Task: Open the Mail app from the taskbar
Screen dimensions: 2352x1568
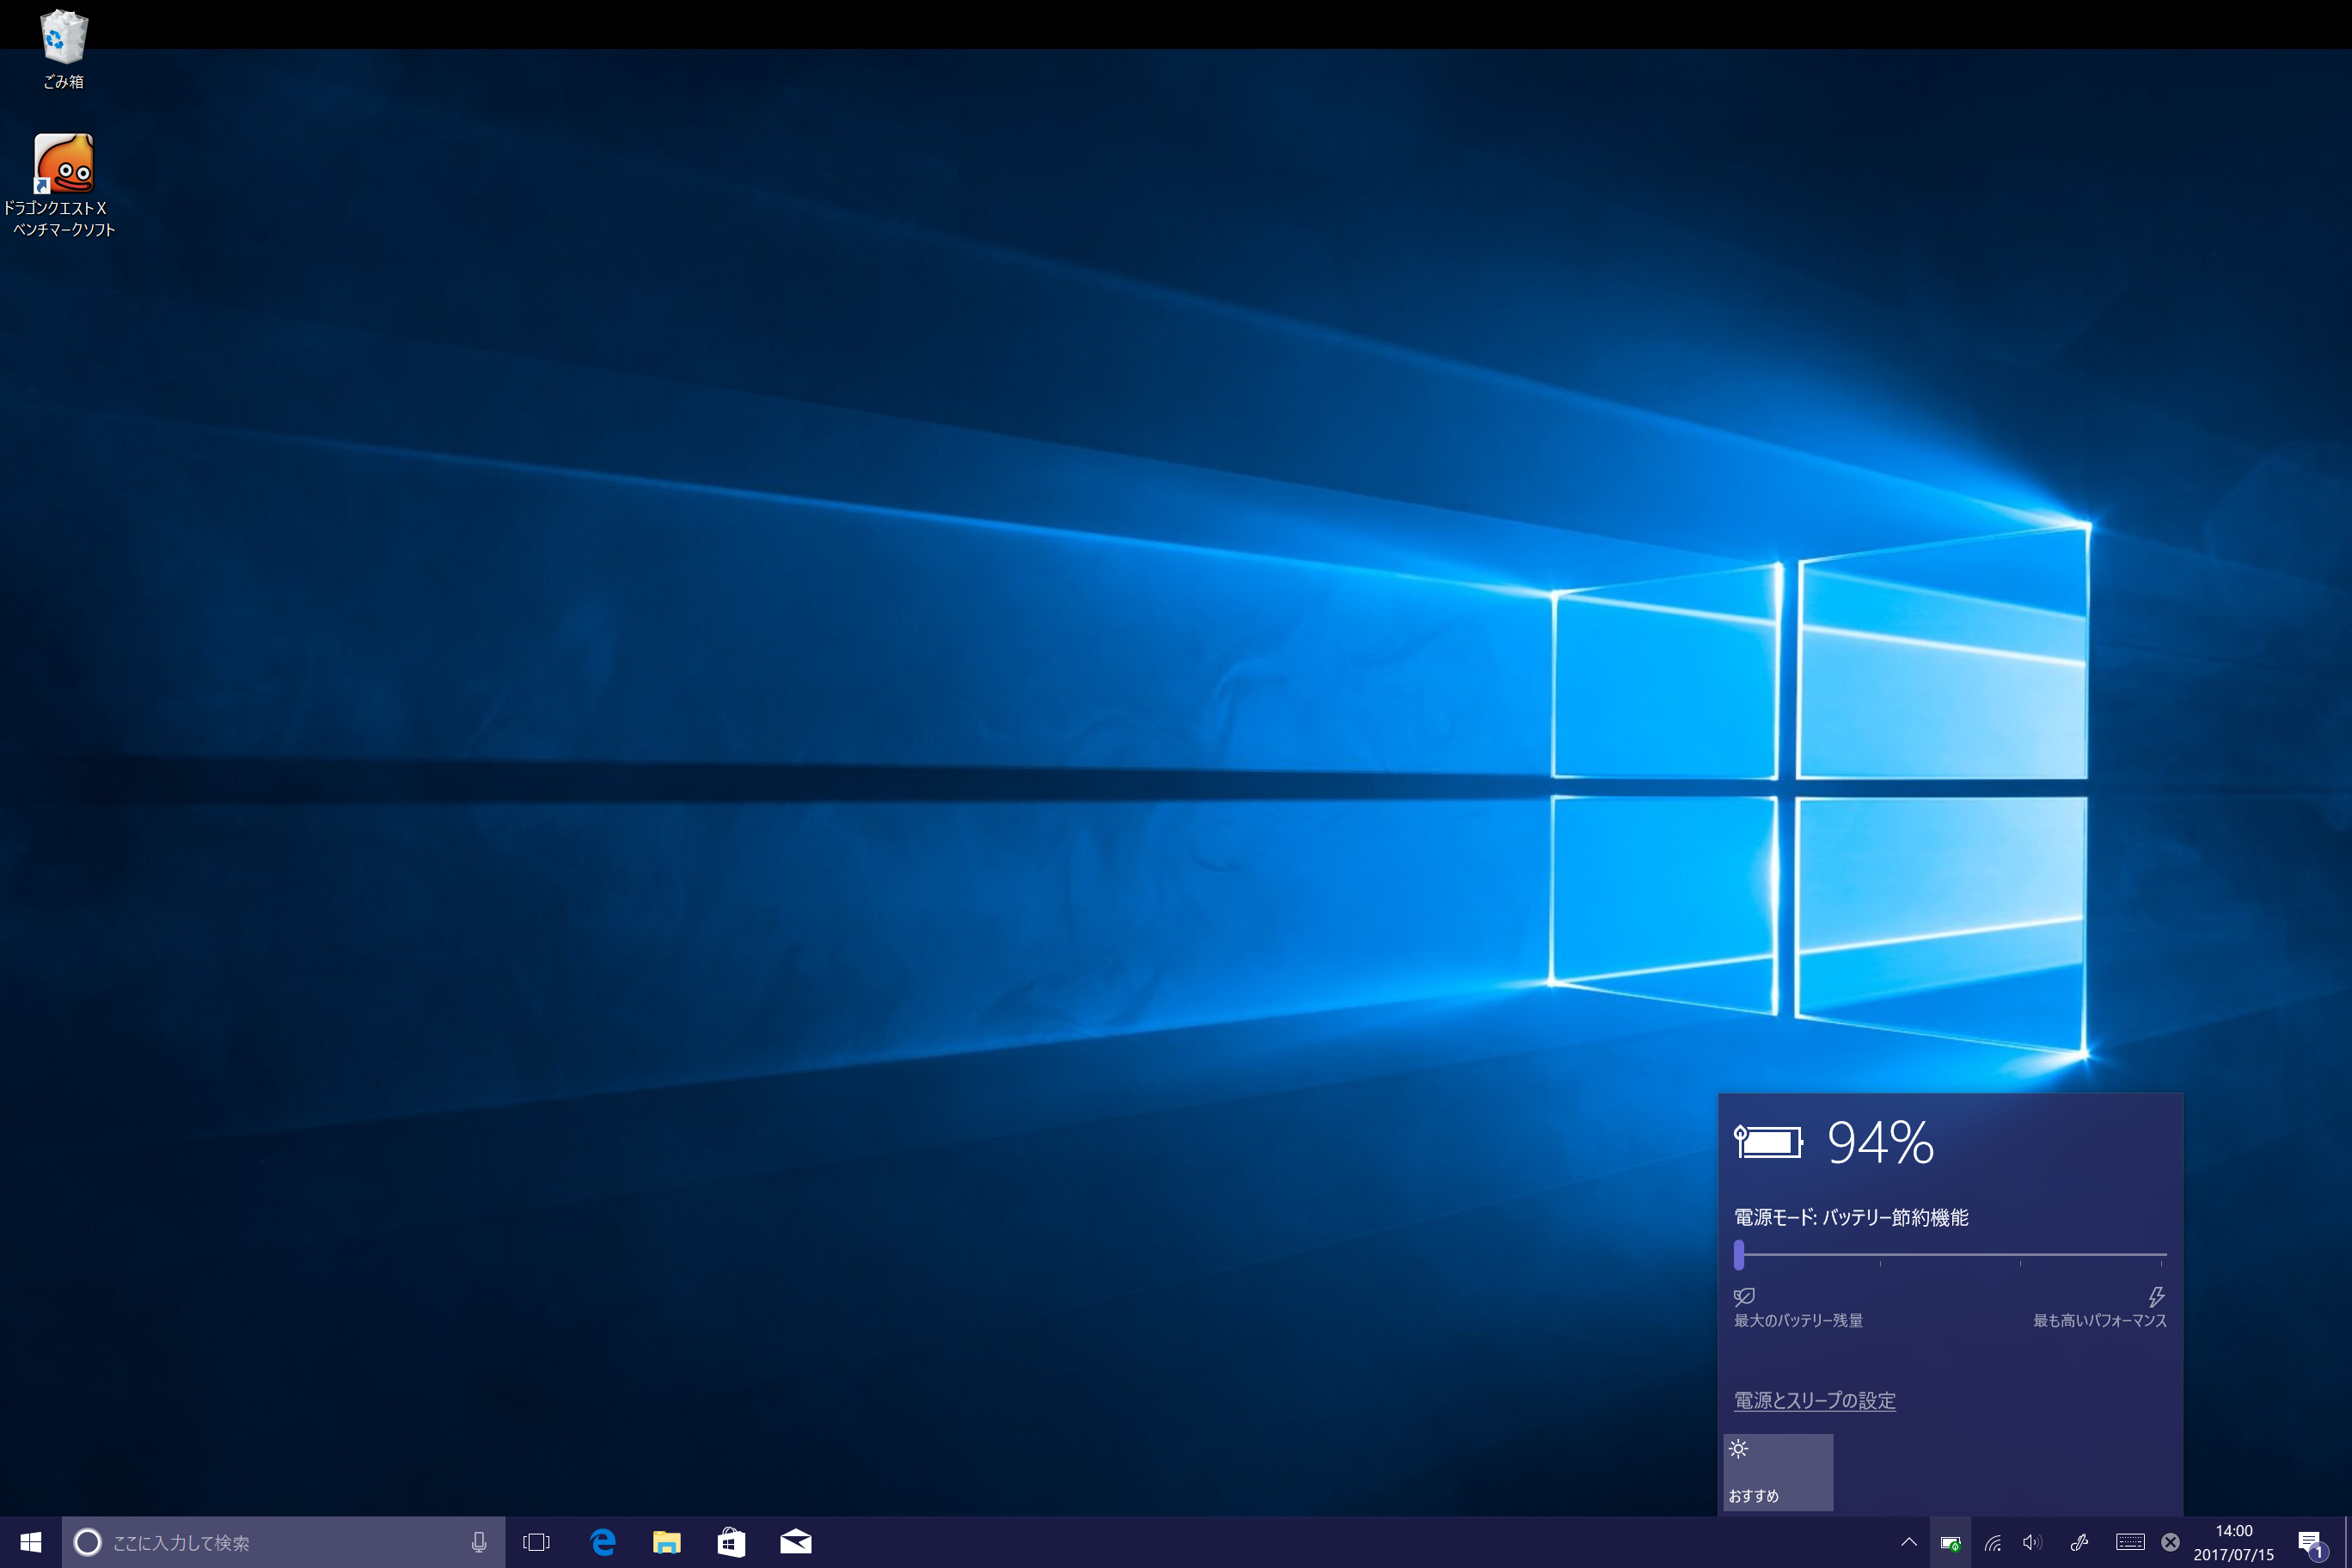Action: tap(796, 1542)
